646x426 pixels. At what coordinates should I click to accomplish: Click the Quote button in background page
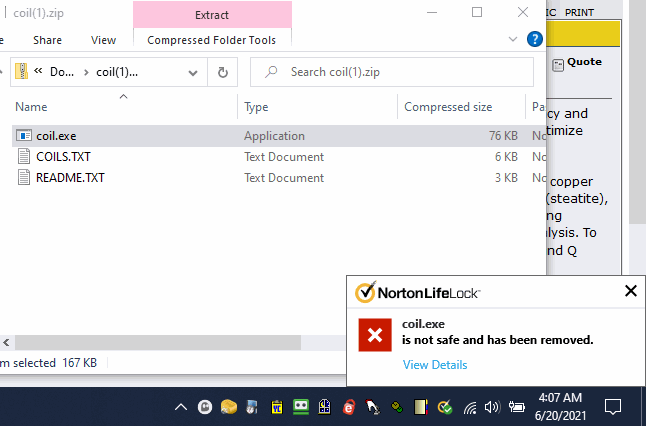pos(577,63)
